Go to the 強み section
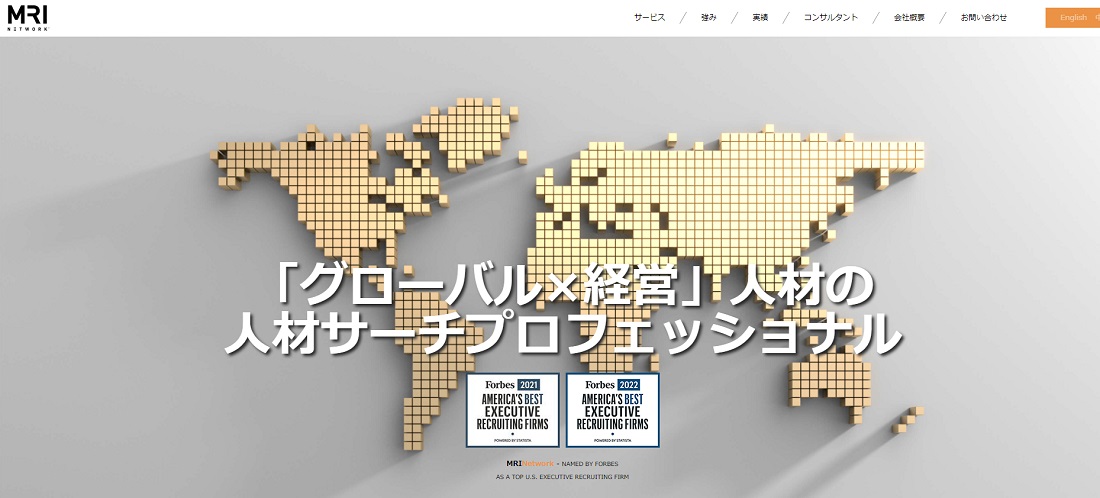 (709, 18)
